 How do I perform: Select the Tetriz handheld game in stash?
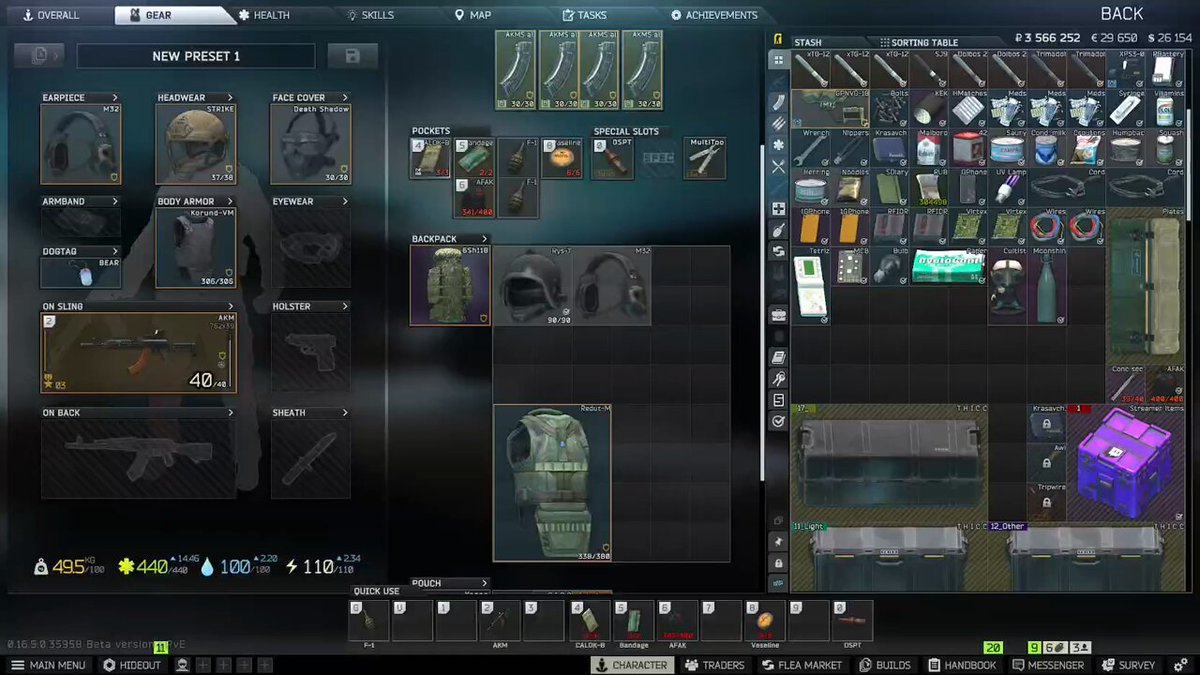(810, 286)
